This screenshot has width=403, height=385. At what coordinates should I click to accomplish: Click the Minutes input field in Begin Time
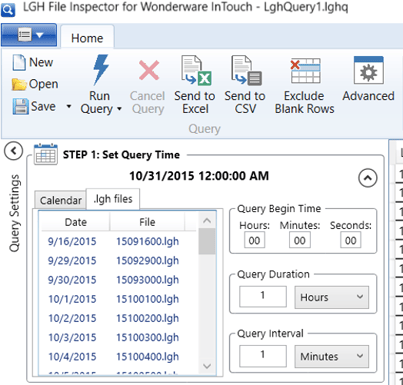300,240
